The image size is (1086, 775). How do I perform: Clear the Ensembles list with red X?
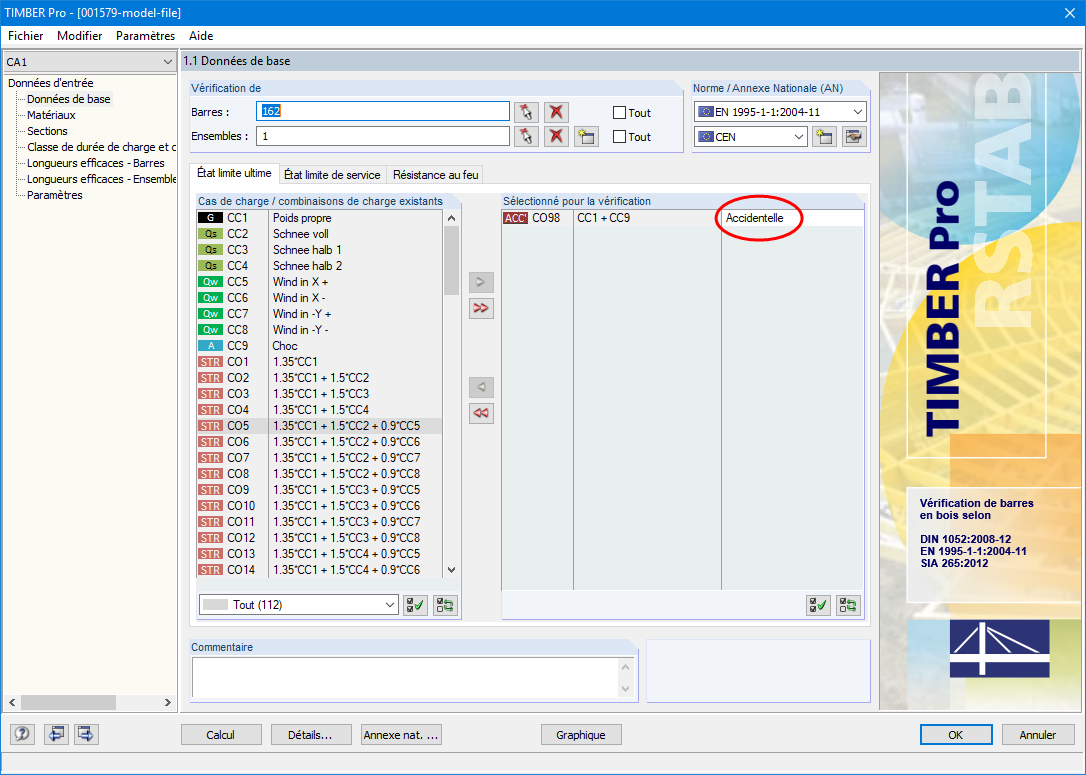(556, 136)
